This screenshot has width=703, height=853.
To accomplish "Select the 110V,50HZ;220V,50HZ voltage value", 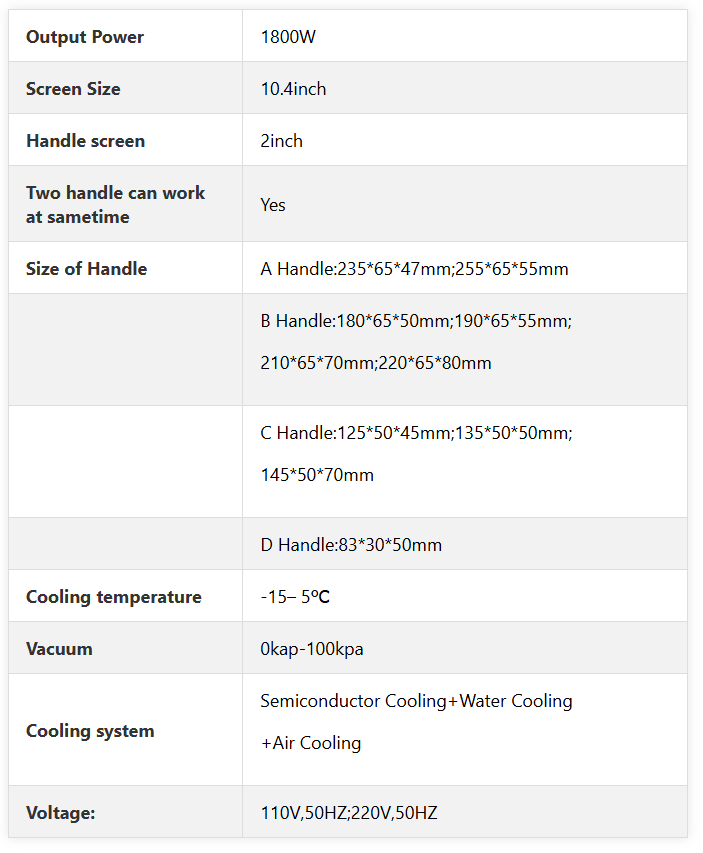I will (349, 813).
